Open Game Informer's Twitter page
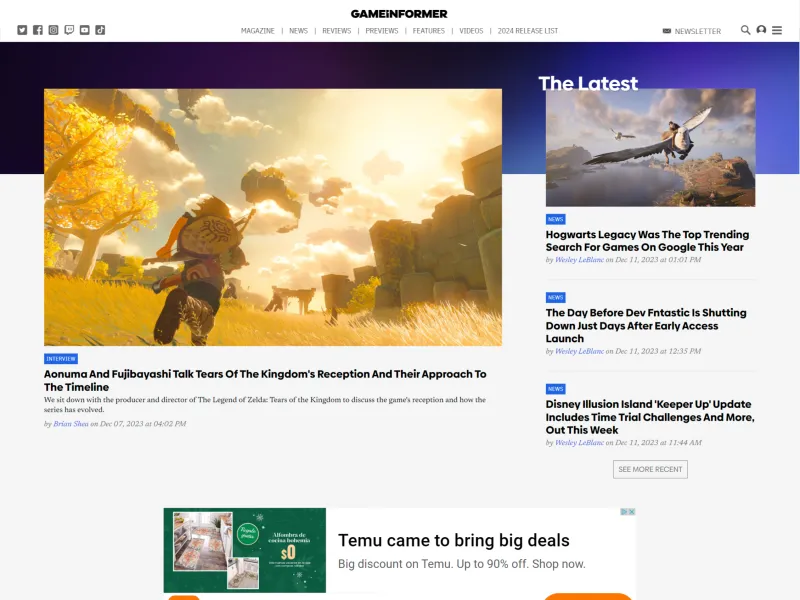This screenshot has height=600, width=800. pyautogui.click(x=22, y=30)
